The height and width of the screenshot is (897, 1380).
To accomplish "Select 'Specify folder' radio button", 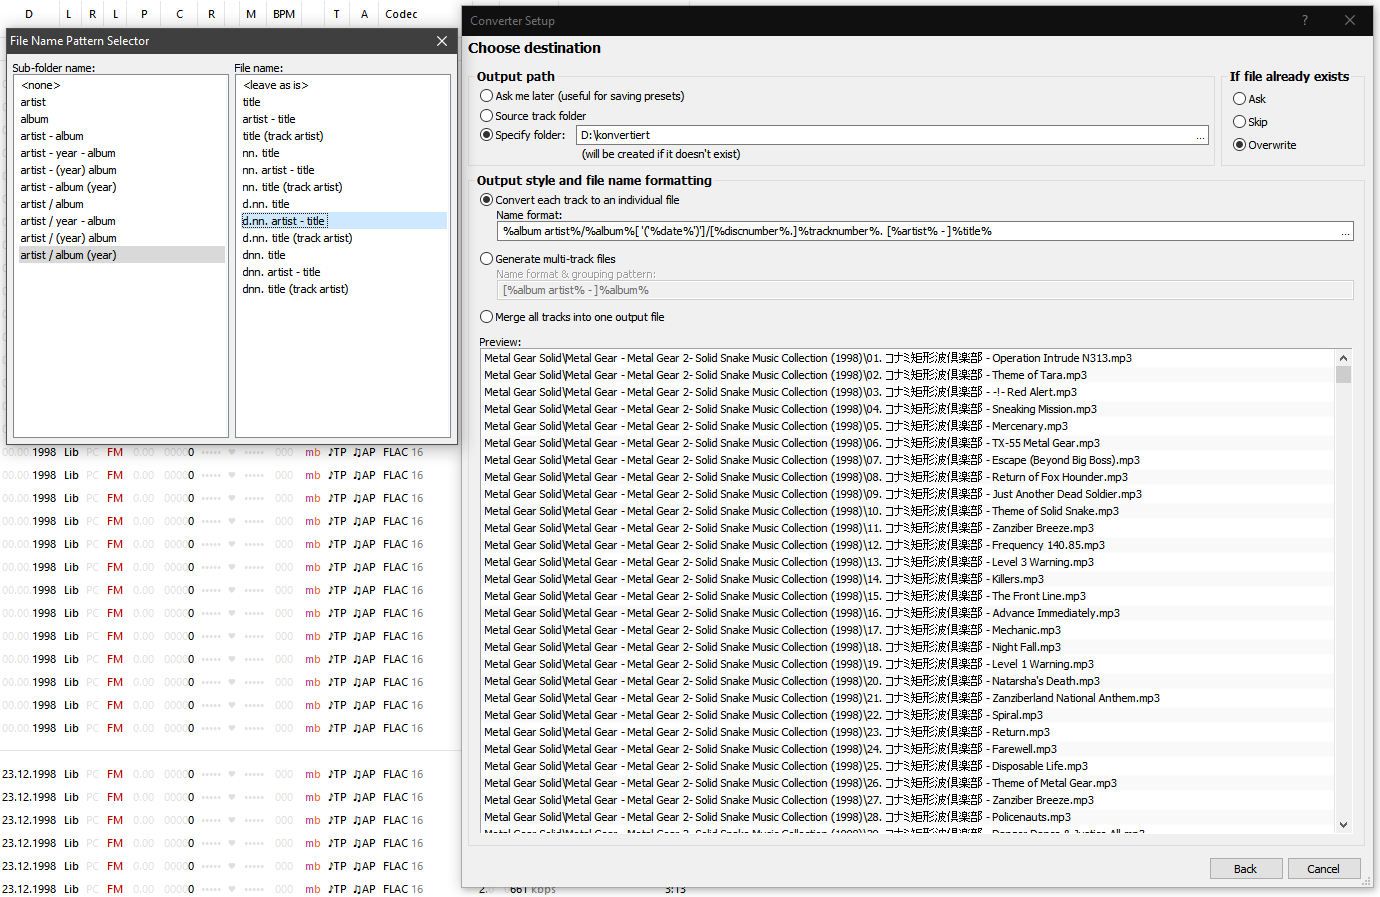I will coord(486,135).
